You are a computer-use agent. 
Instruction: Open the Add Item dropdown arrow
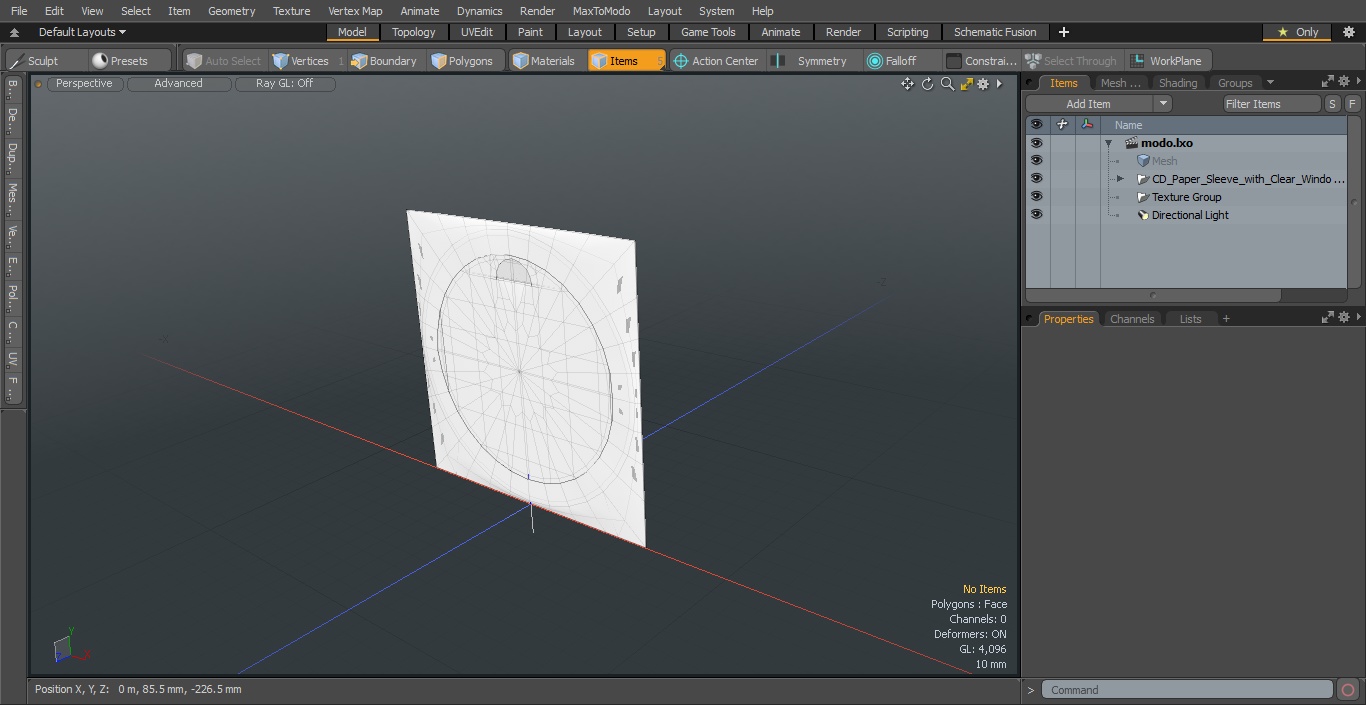click(1163, 104)
